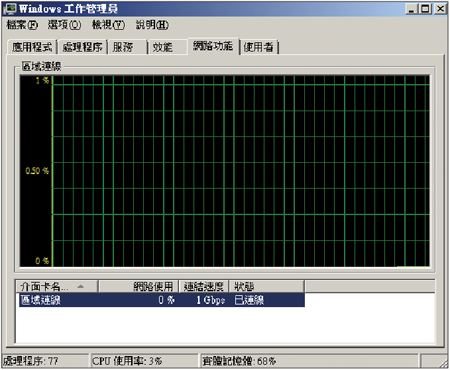Screen dimensions: 450x370
Task: Open the 檢視(V) menu
Action: coord(108,25)
